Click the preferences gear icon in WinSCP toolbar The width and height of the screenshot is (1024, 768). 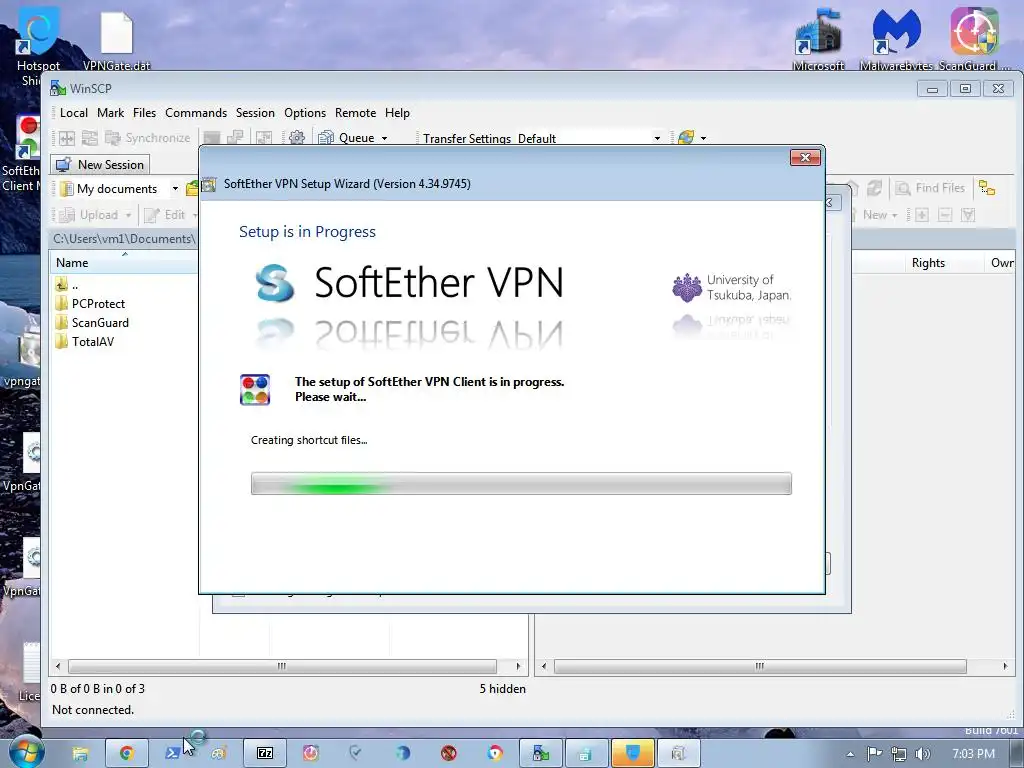pyautogui.click(x=296, y=138)
